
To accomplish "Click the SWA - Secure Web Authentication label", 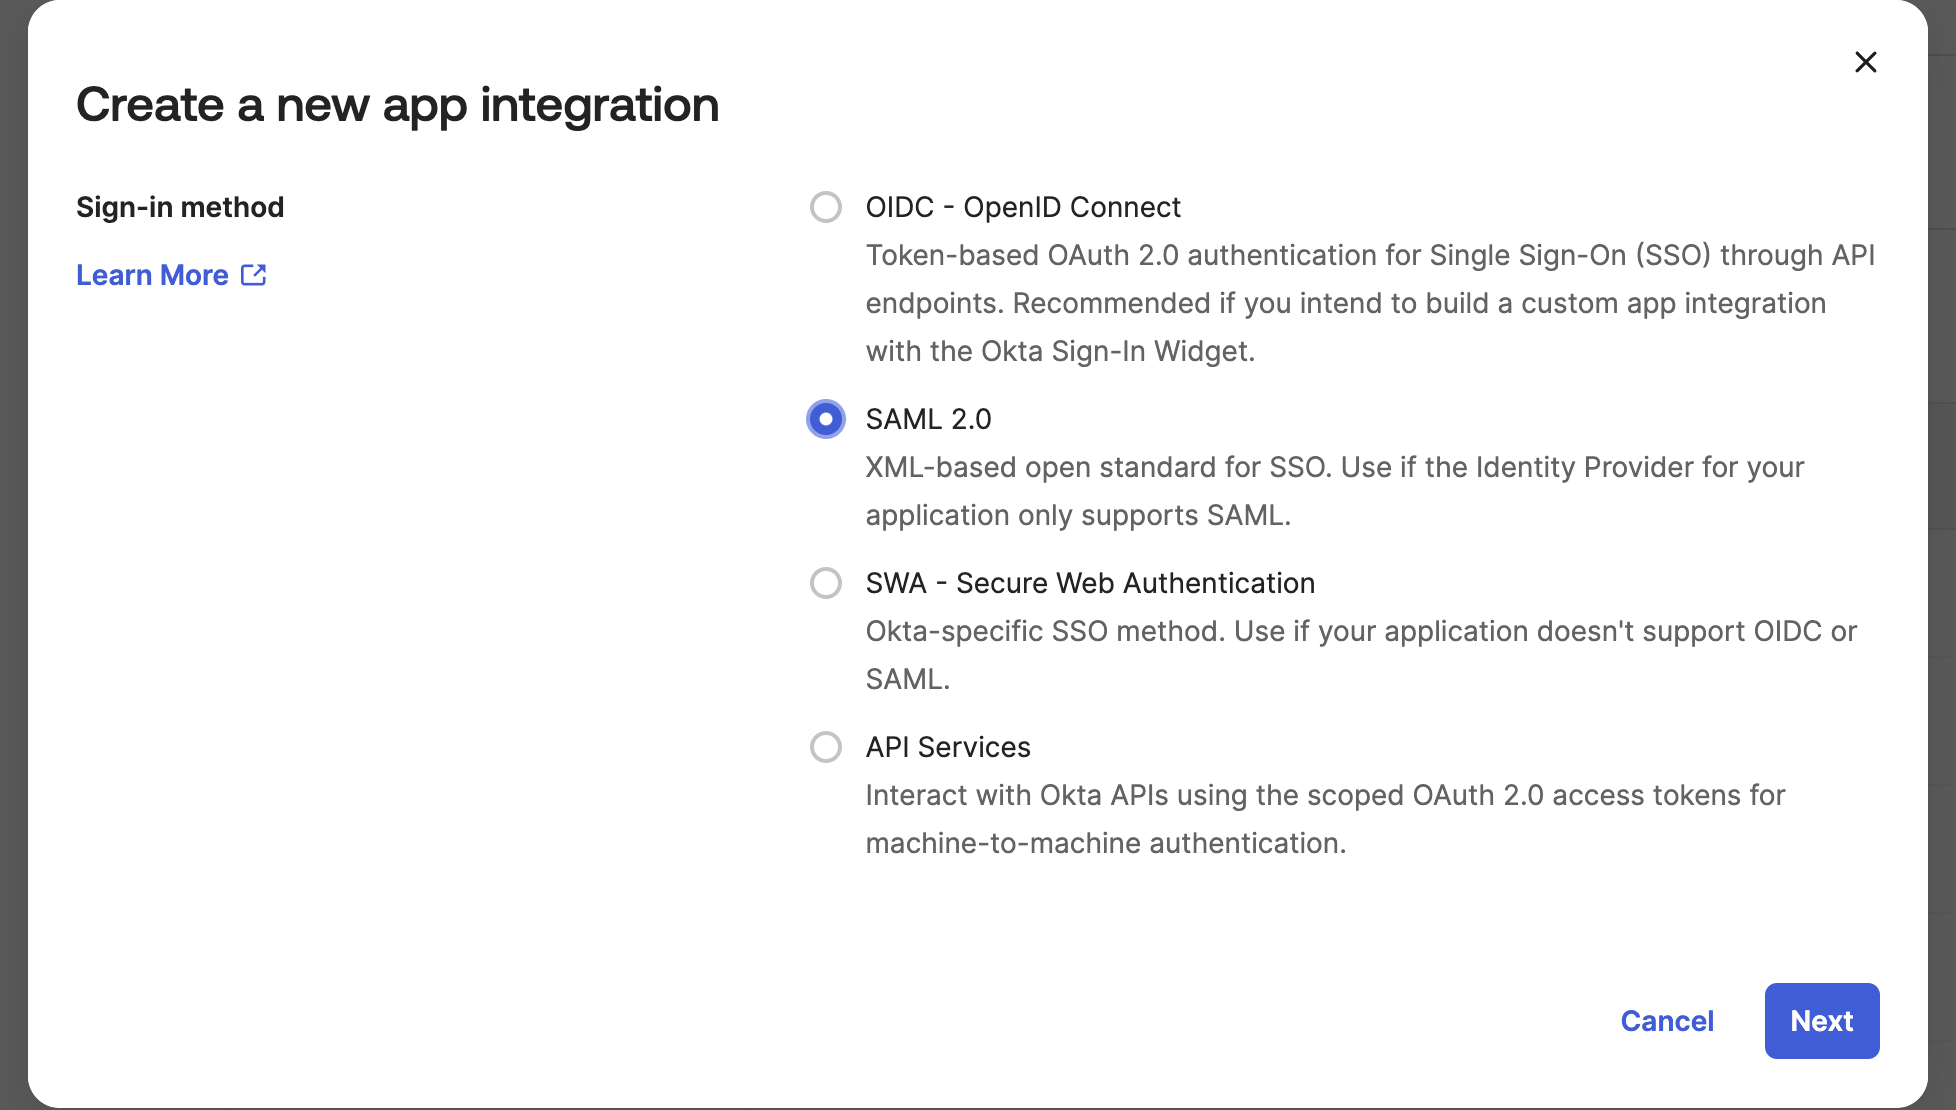I will 1090,583.
